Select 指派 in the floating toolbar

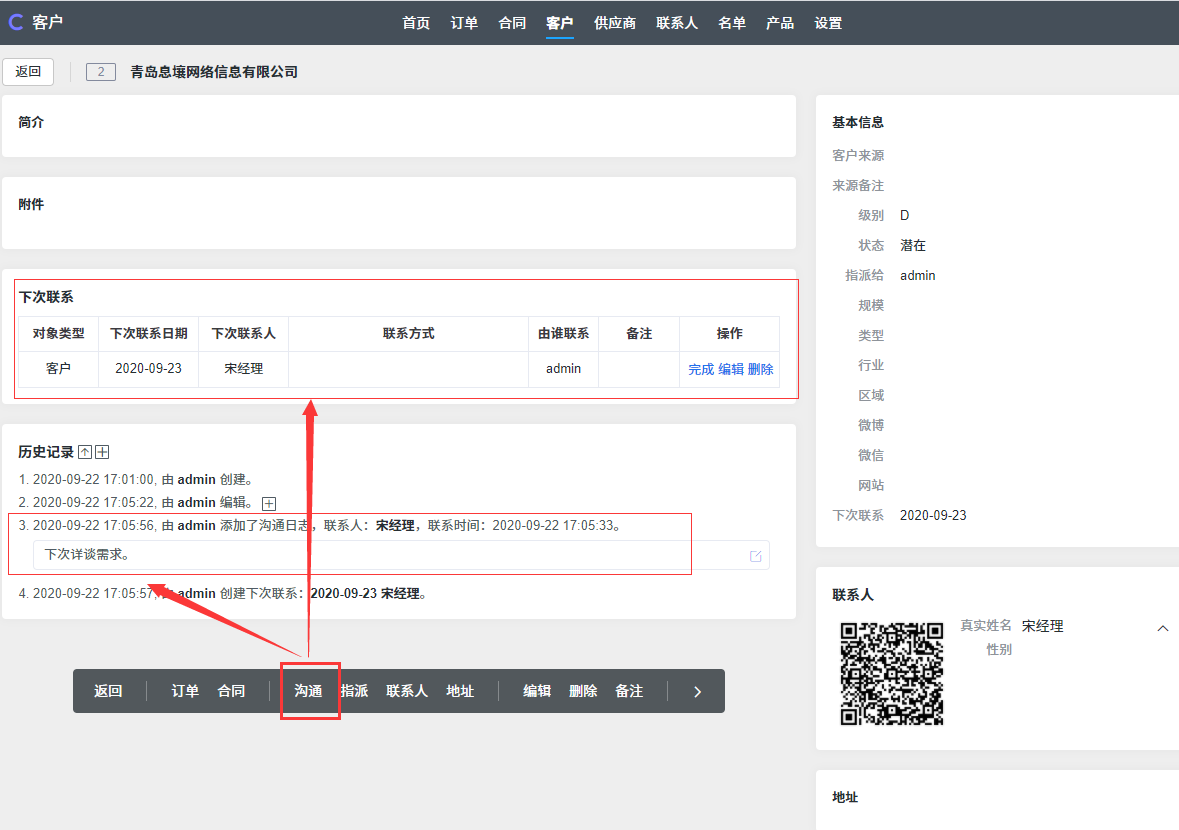(354, 691)
